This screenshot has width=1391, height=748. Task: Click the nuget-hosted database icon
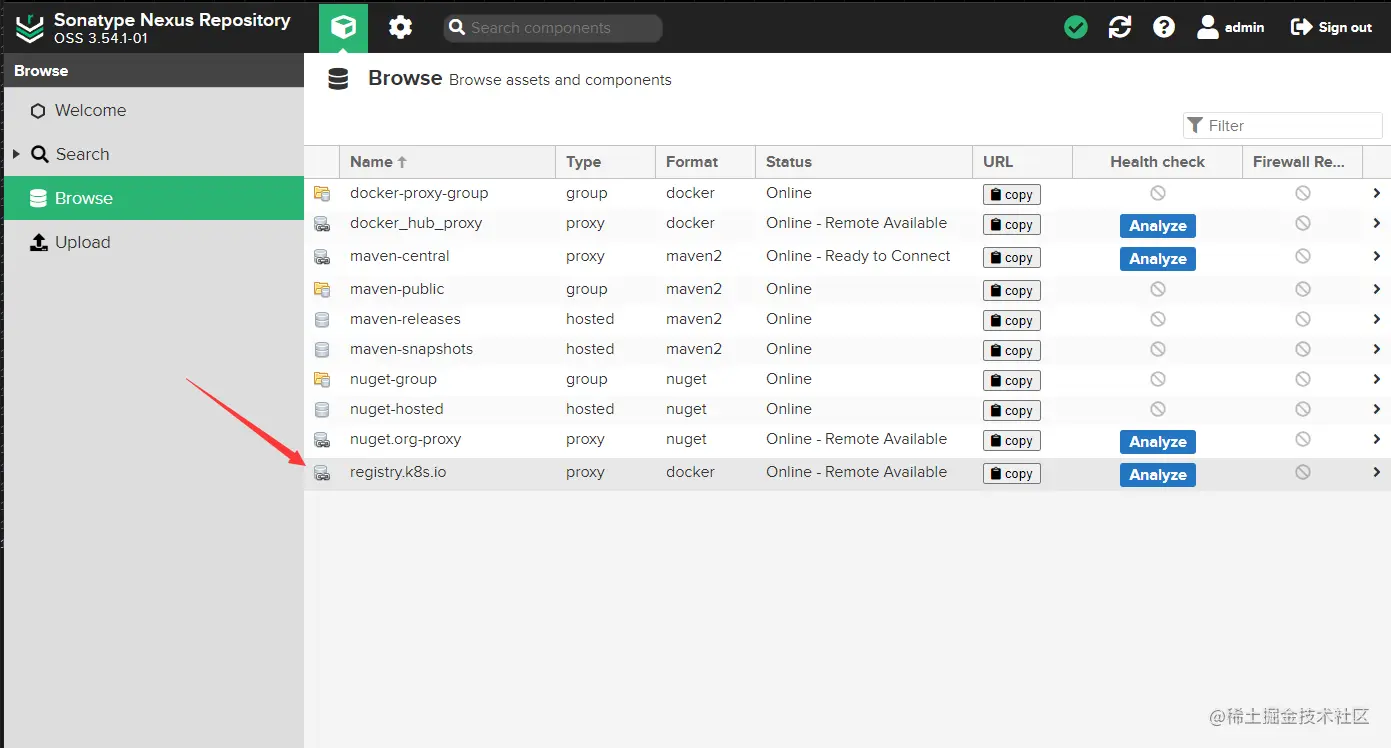322,410
